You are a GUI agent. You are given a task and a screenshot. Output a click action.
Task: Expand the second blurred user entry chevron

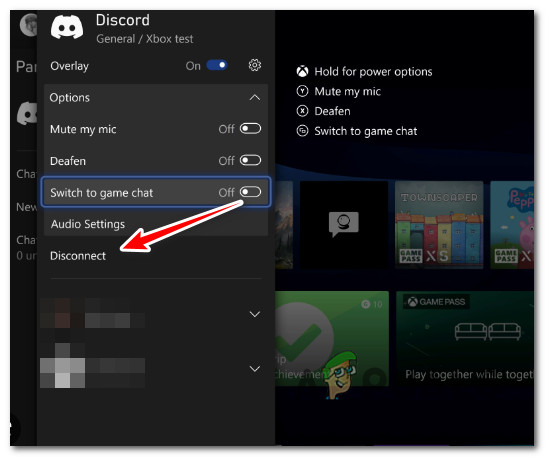pos(255,368)
